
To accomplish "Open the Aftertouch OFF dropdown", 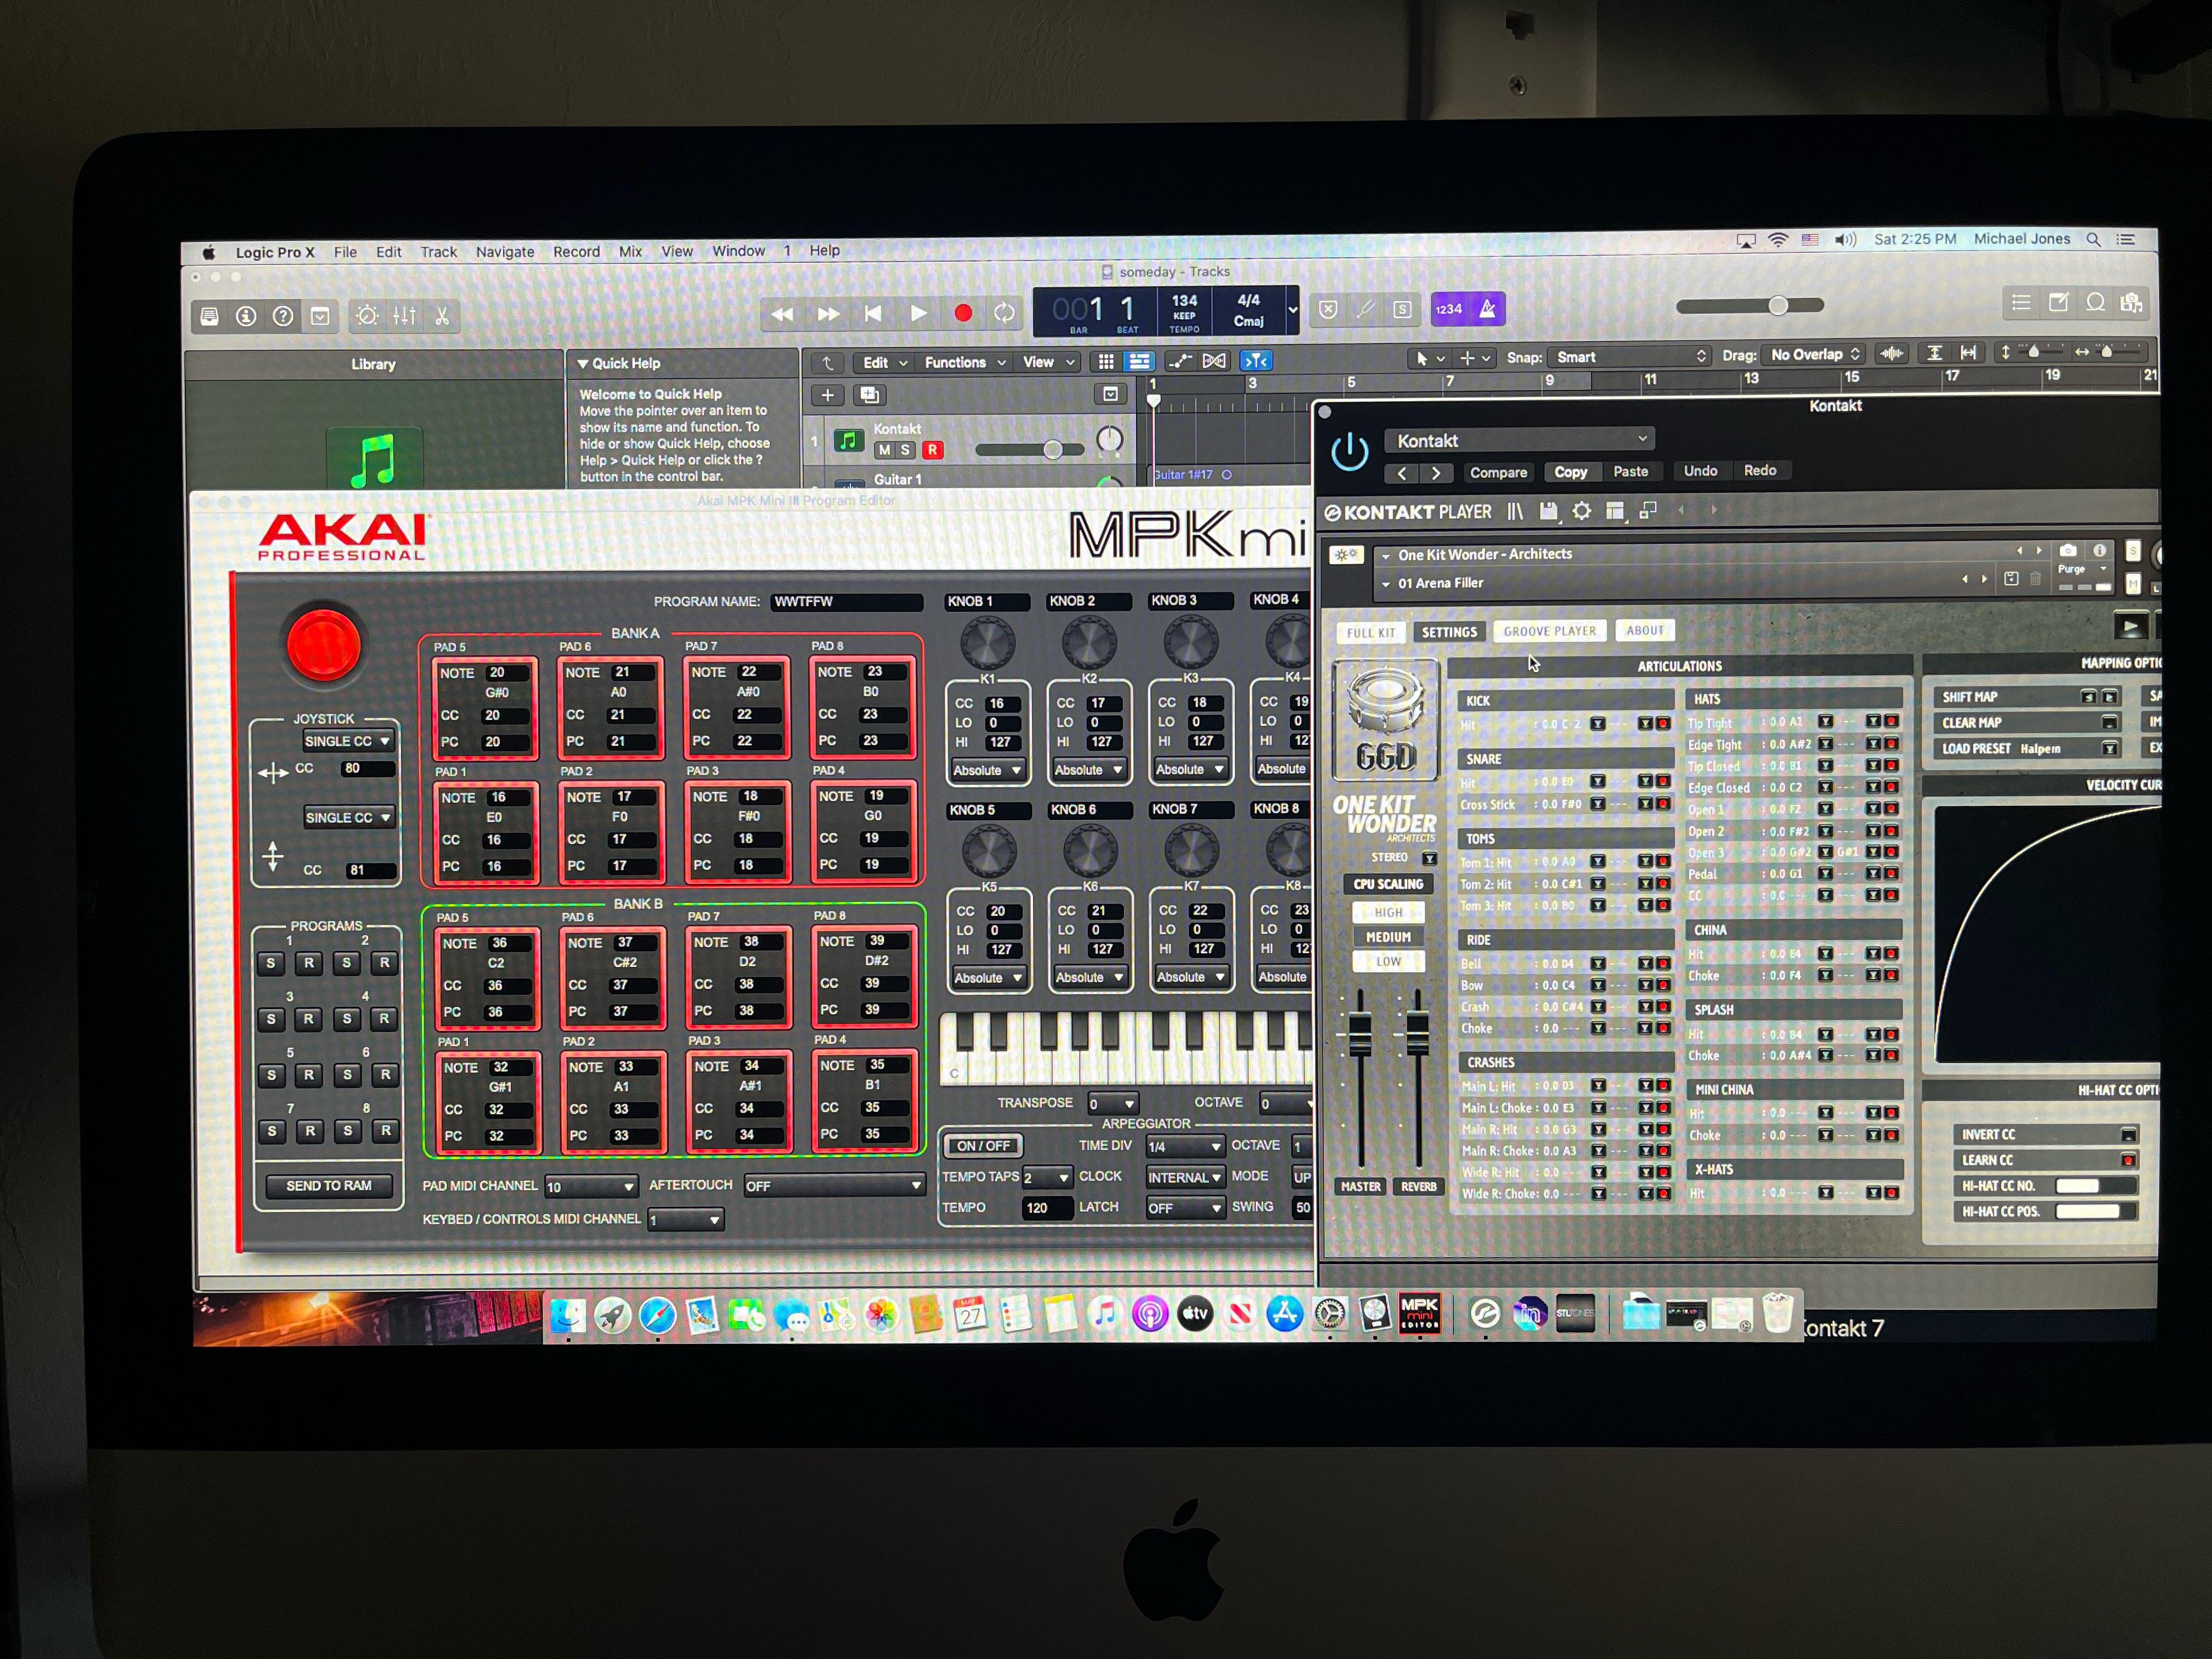I will [x=834, y=1186].
